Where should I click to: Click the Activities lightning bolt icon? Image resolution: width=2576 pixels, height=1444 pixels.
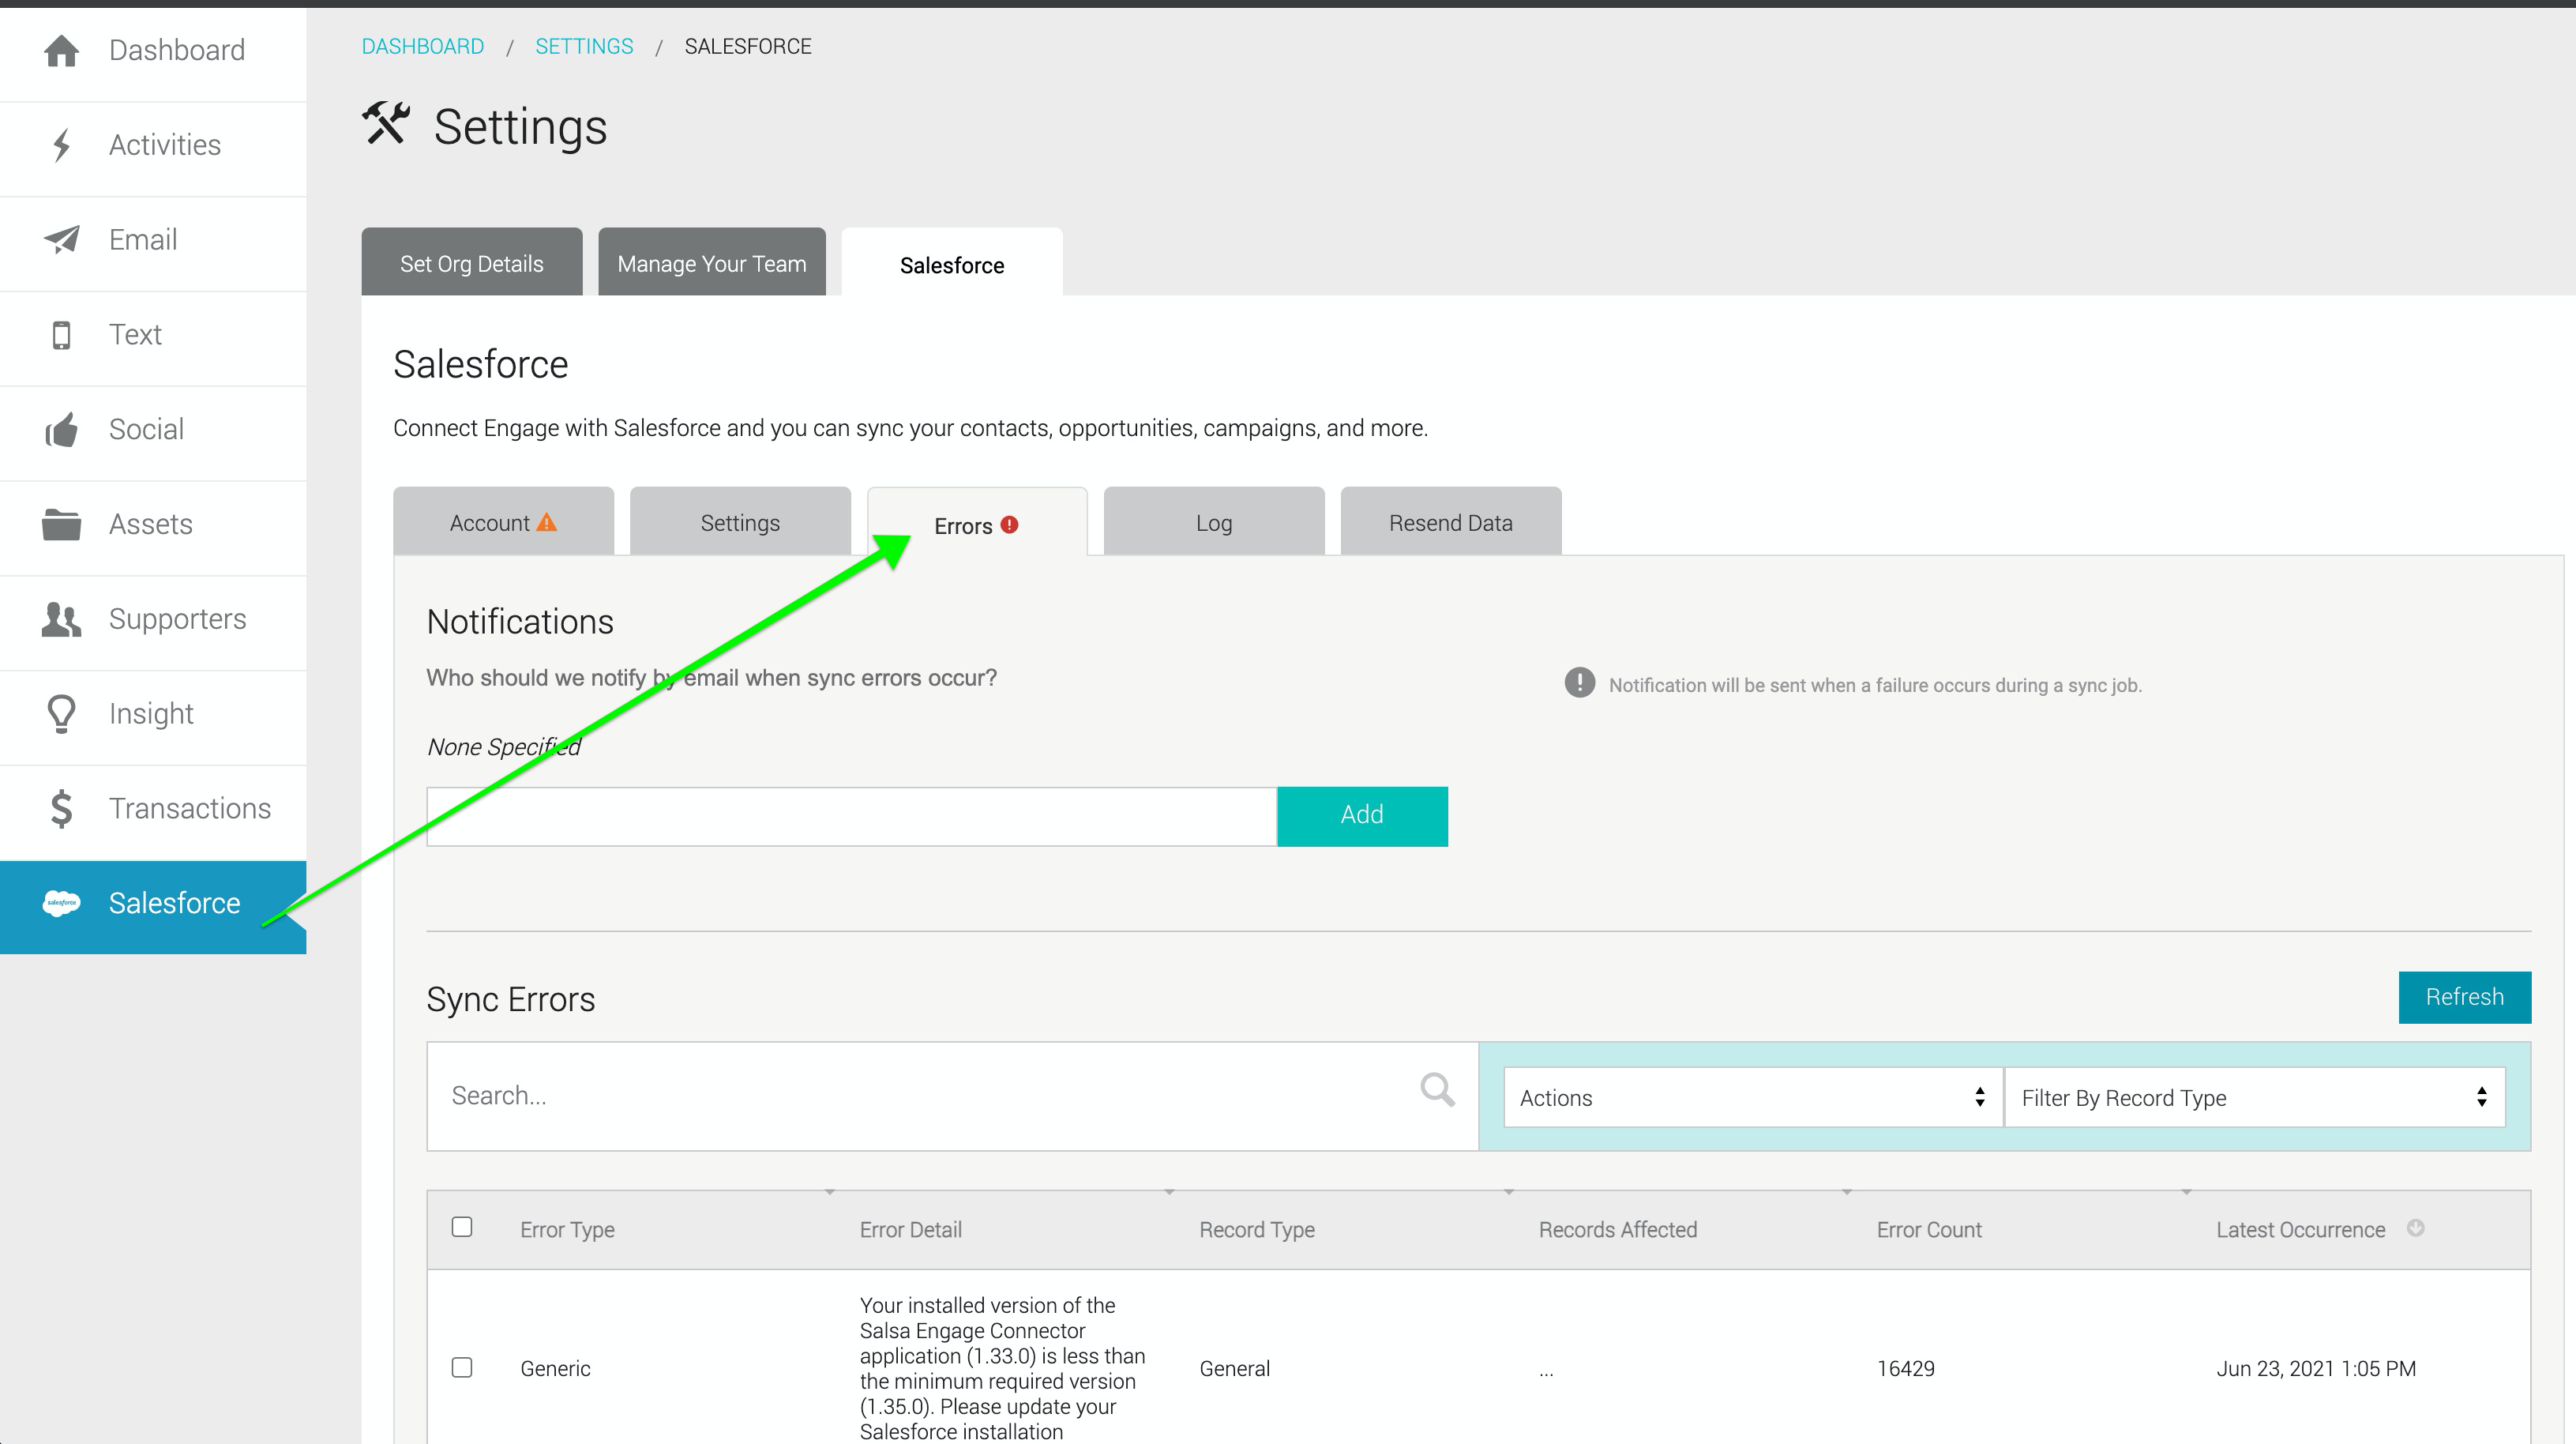[62, 145]
